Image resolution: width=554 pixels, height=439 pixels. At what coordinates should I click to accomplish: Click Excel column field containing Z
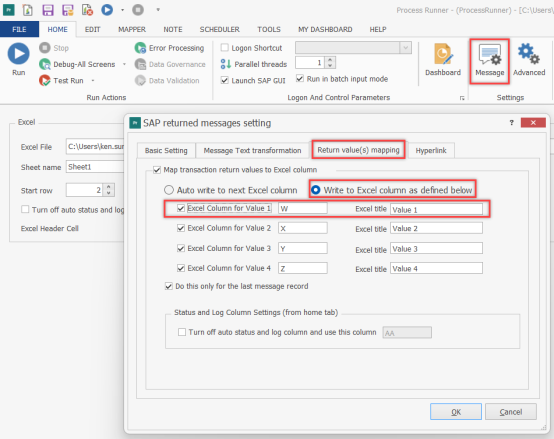tap(303, 268)
